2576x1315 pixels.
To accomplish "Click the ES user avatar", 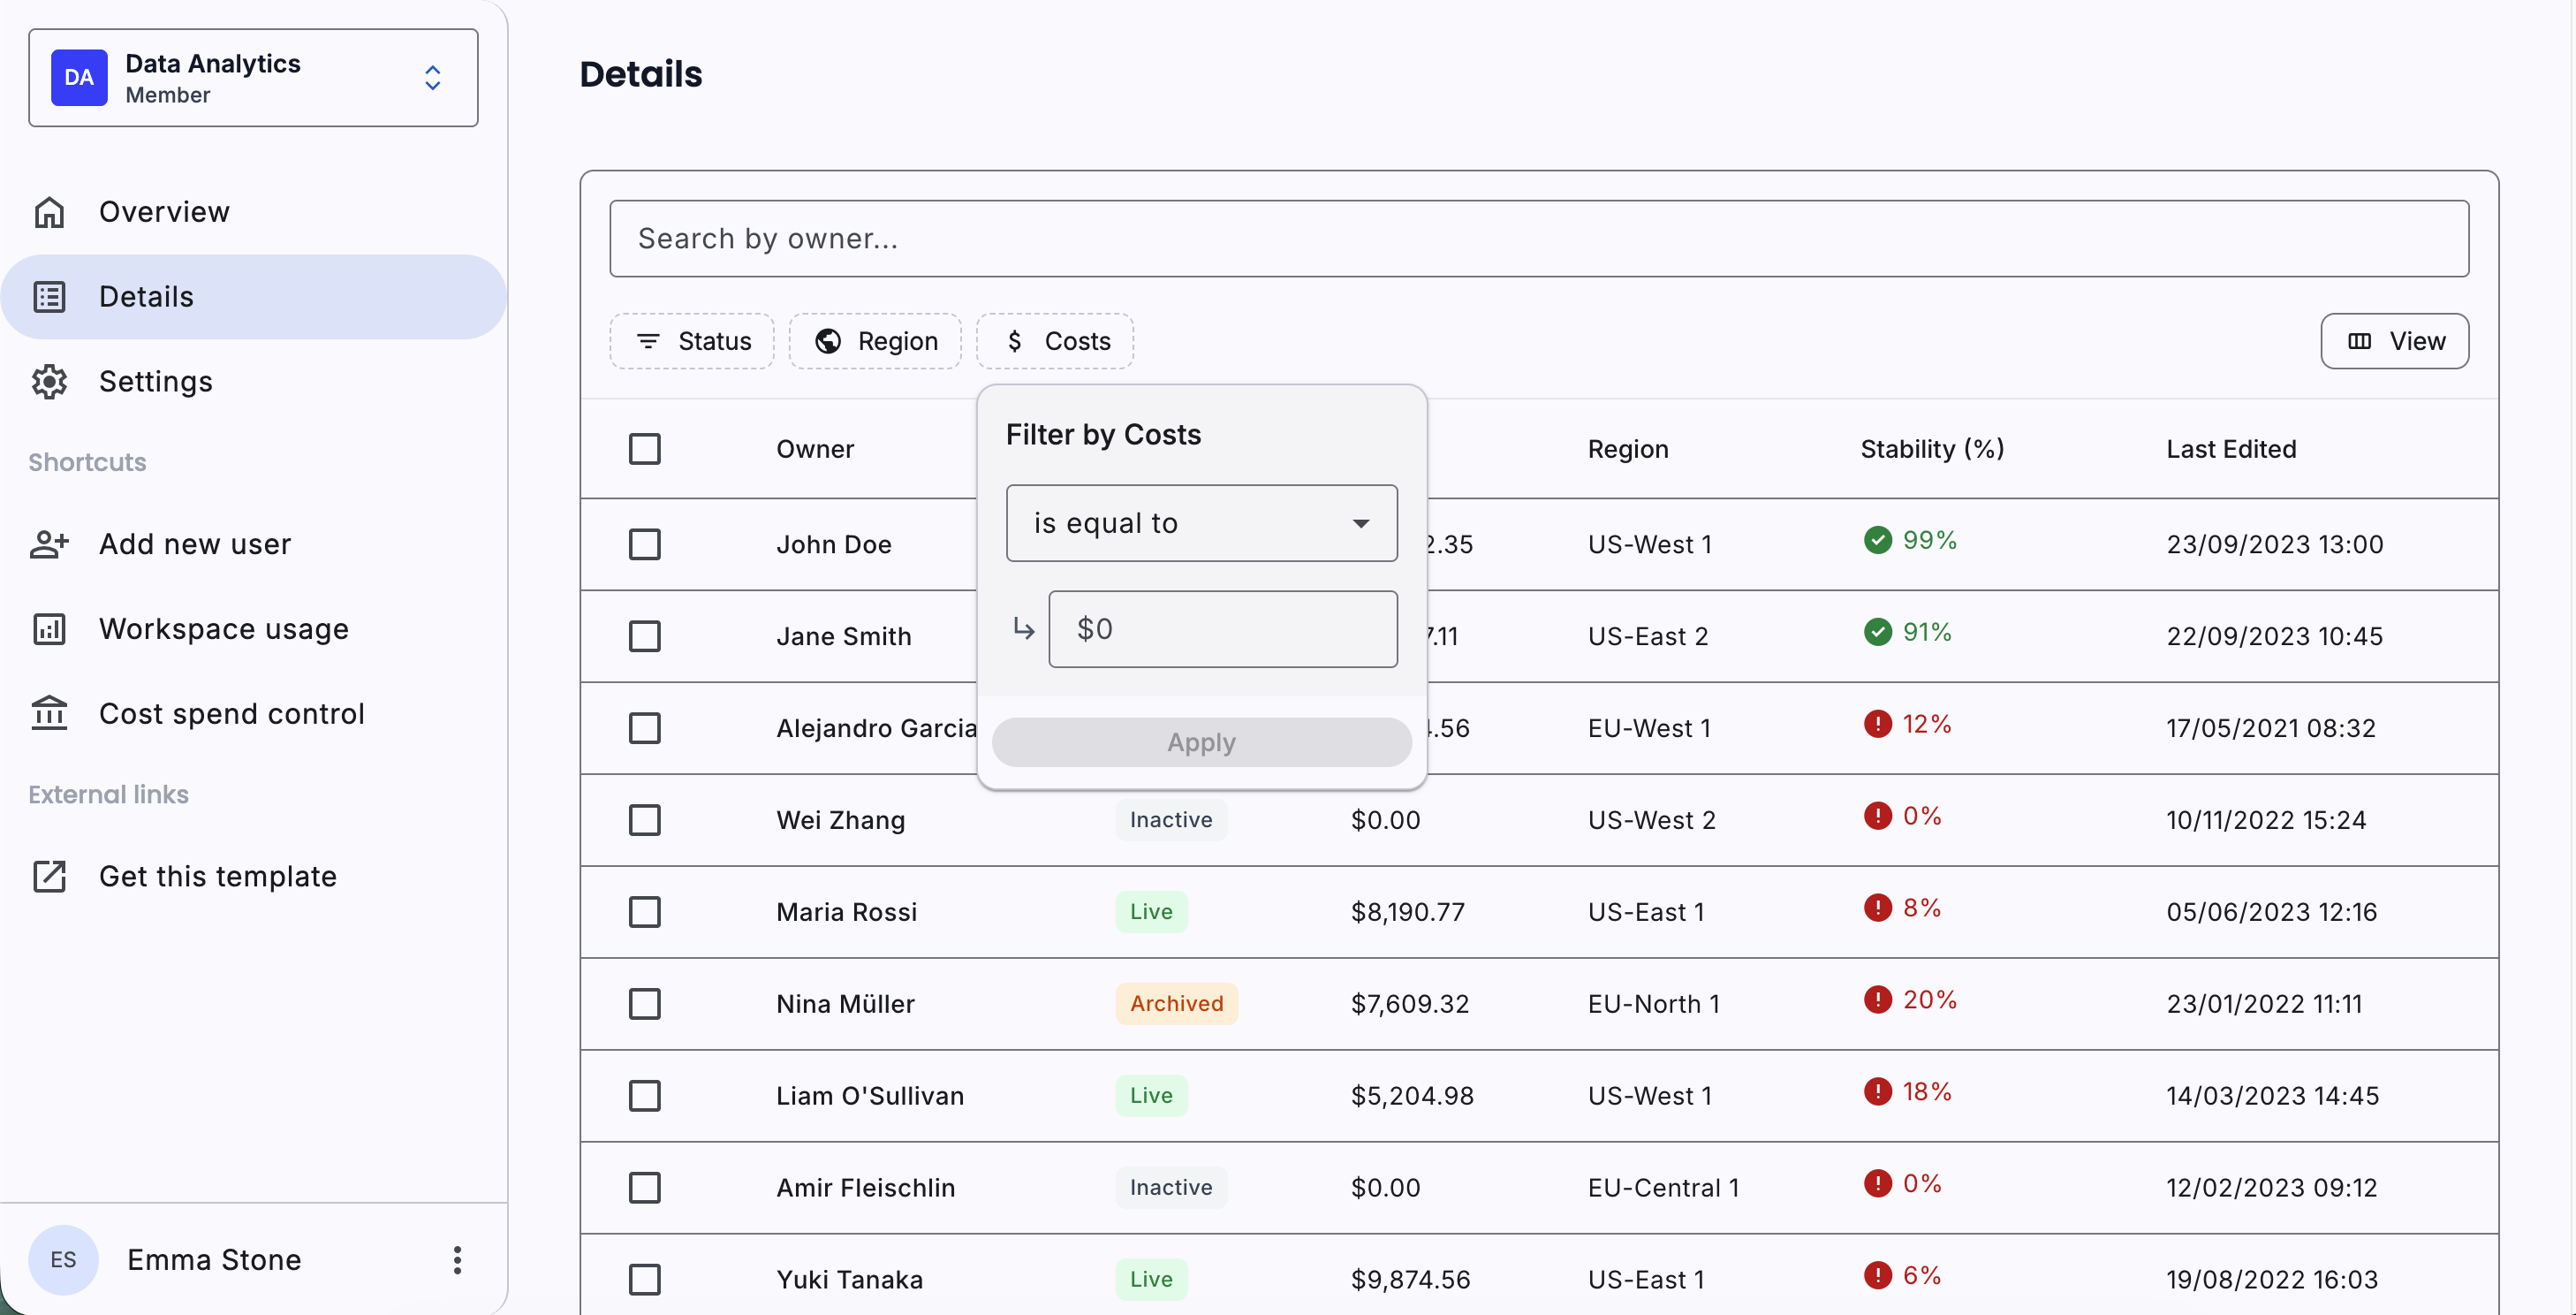I will [63, 1260].
